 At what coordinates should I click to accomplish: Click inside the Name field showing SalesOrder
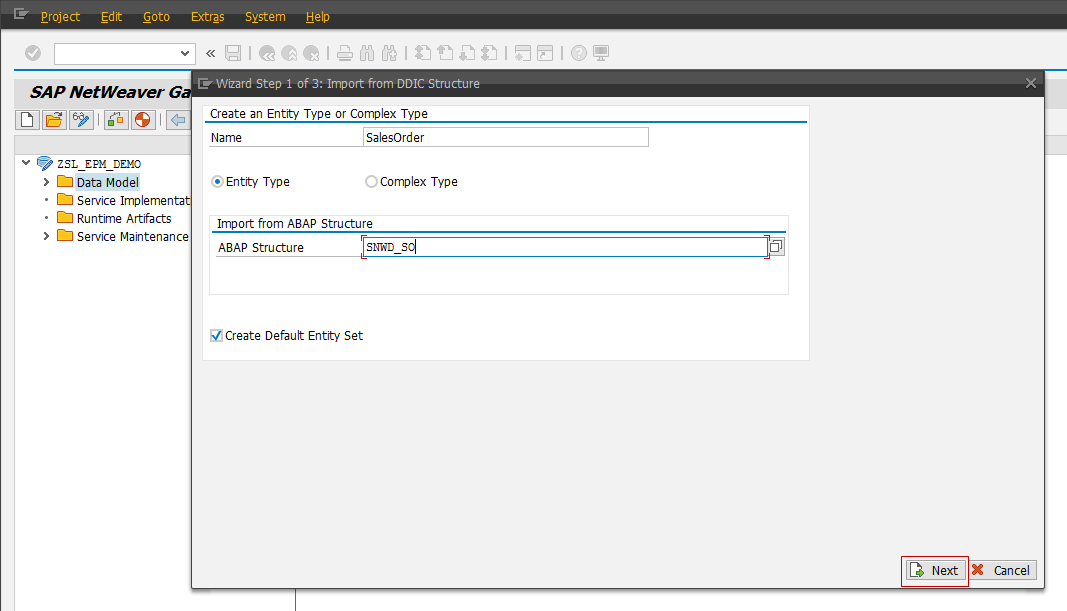click(x=505, y=136)
